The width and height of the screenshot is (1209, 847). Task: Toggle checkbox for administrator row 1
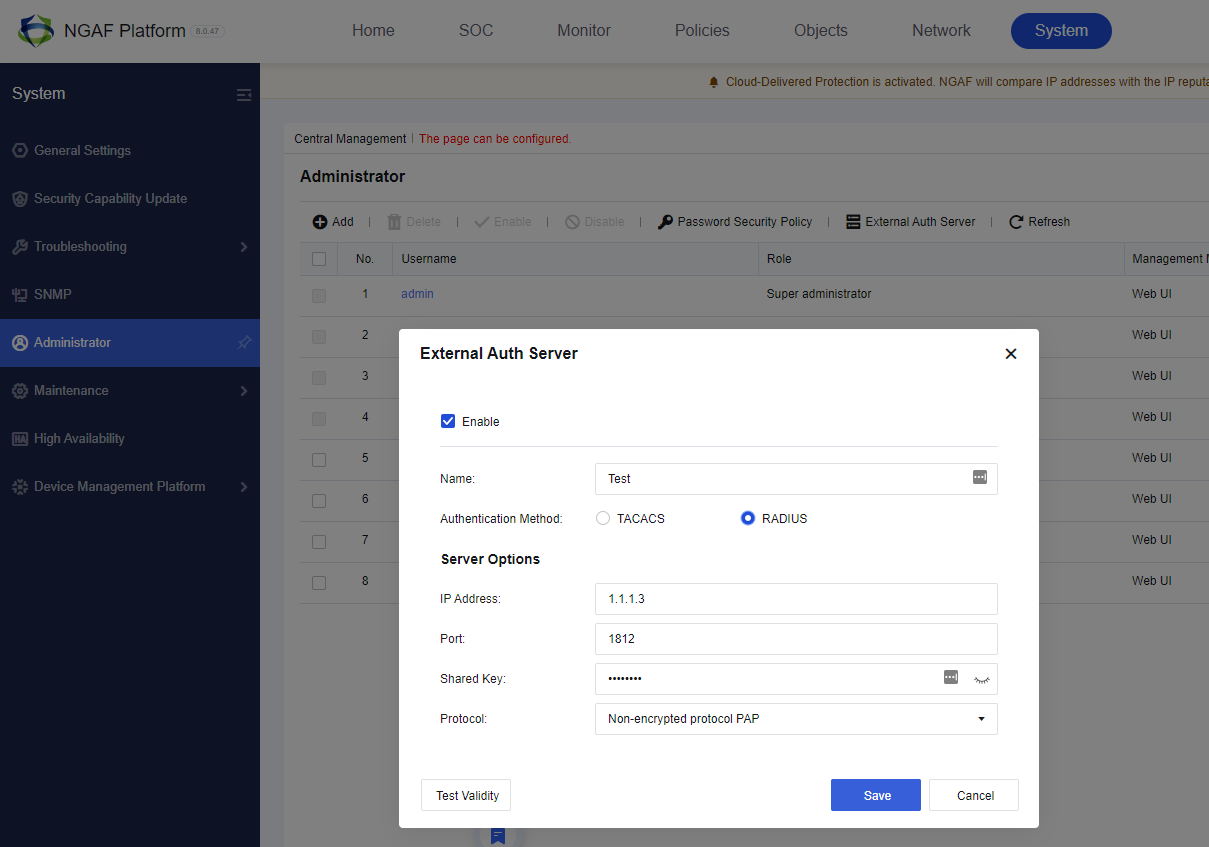point(319,296)
